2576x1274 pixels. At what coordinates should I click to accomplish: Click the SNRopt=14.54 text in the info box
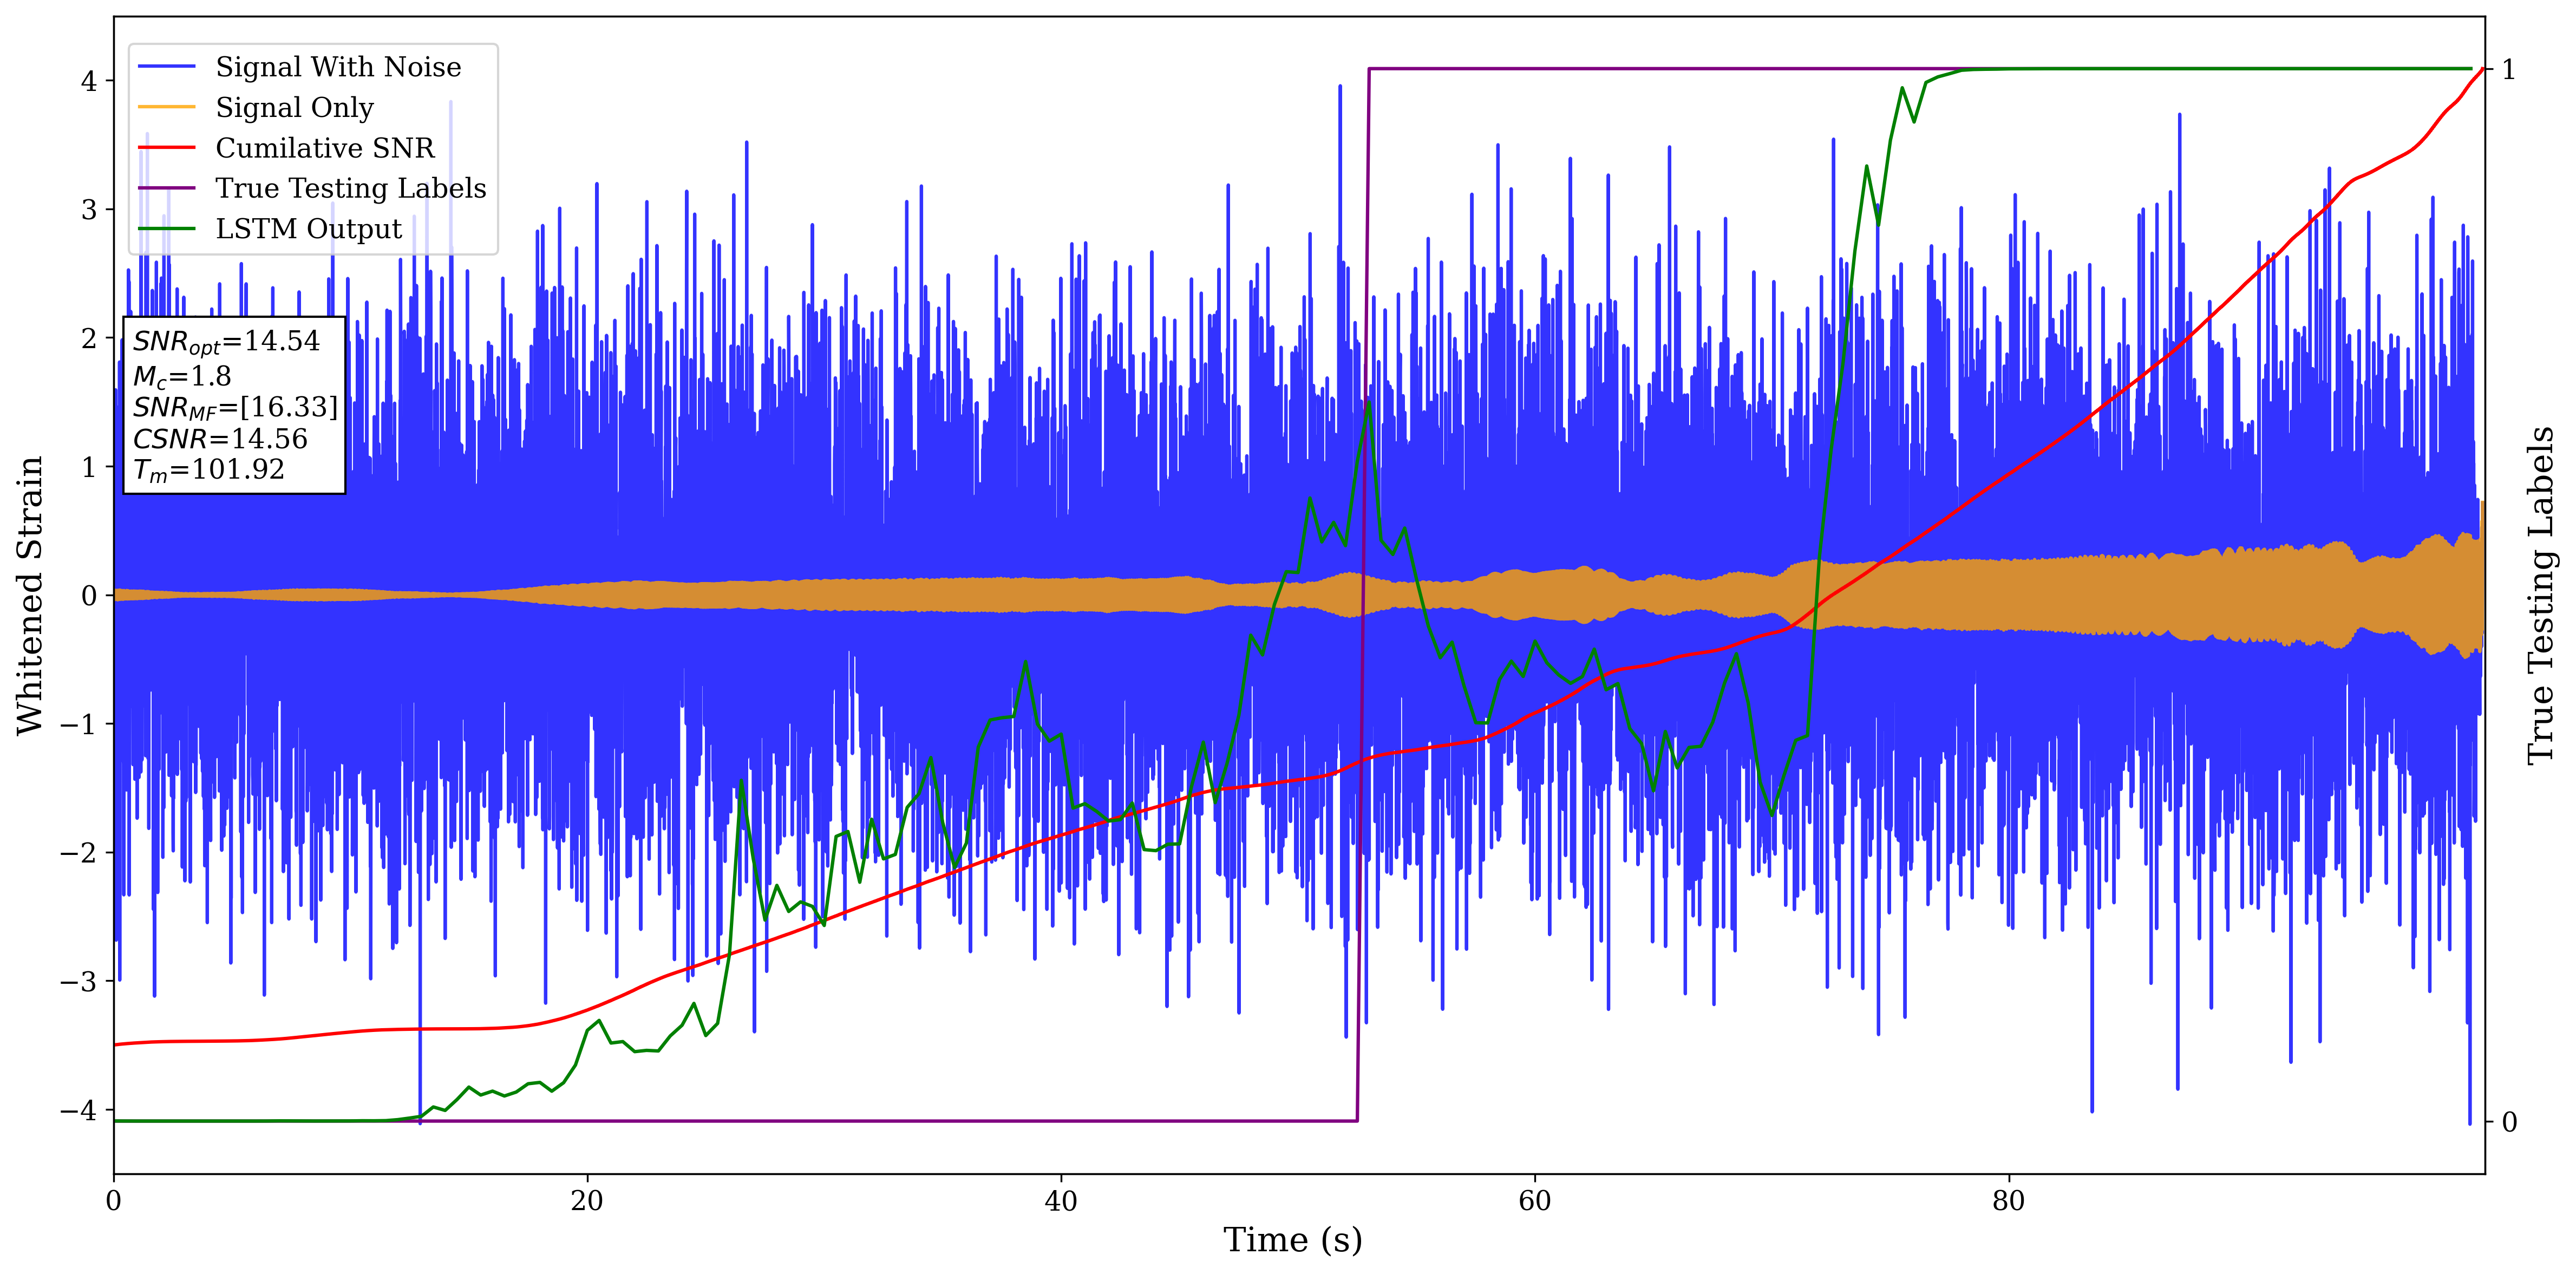pos(226,342)
